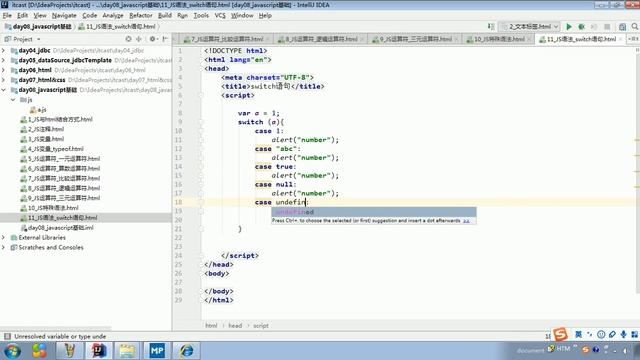This screenshot has height=360, width=640.
Task: Toggle code folding at the script tag line
Action: pyautogui.click(x=200, y=95)
